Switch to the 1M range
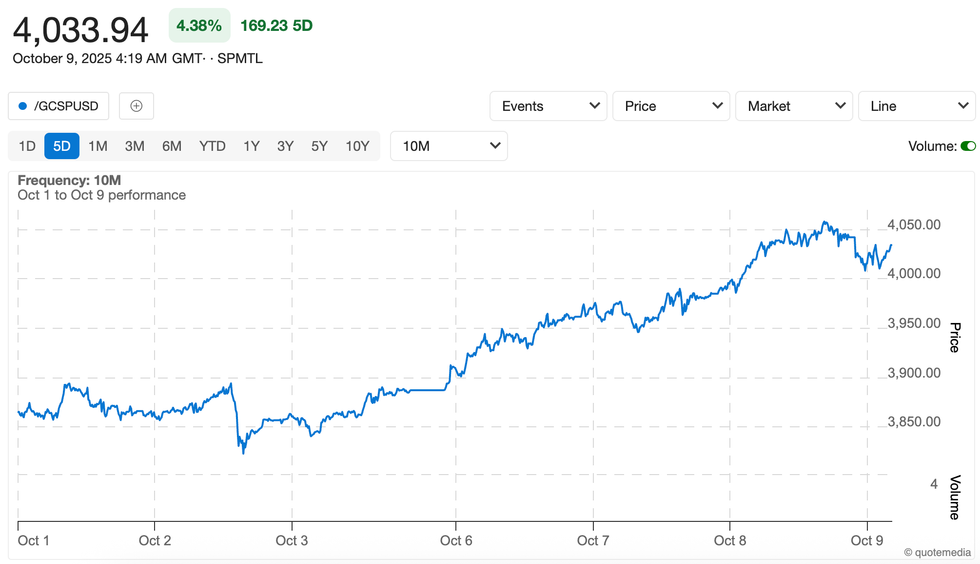This screenshot has width=980, height=564. [x=97, y=146]
